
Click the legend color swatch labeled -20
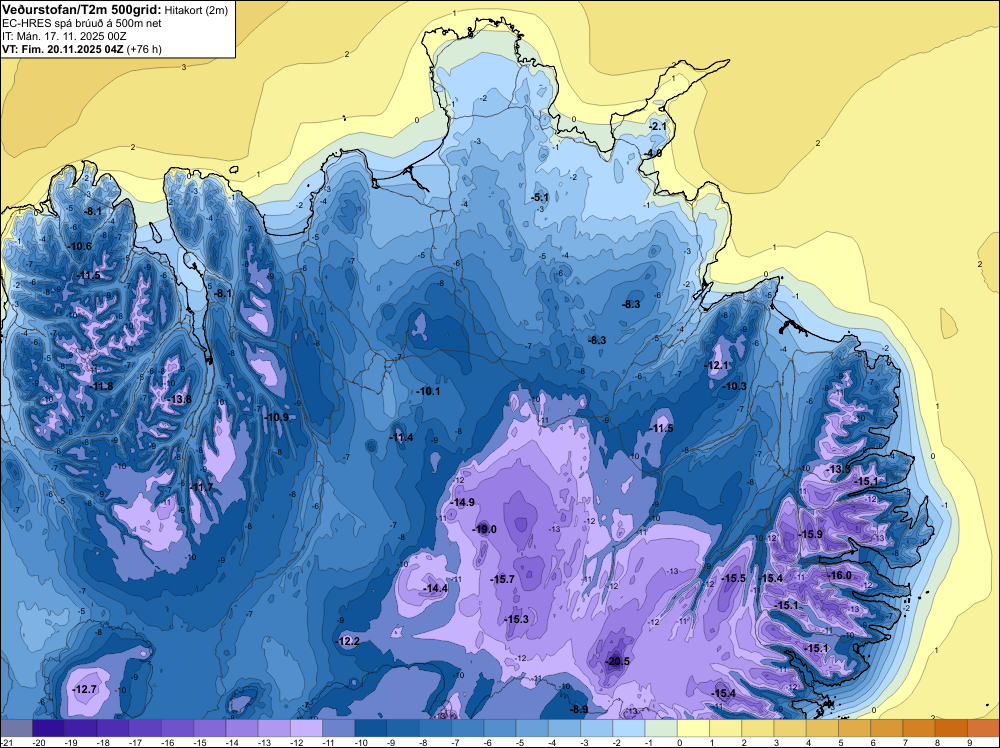[x=48, y=728]
